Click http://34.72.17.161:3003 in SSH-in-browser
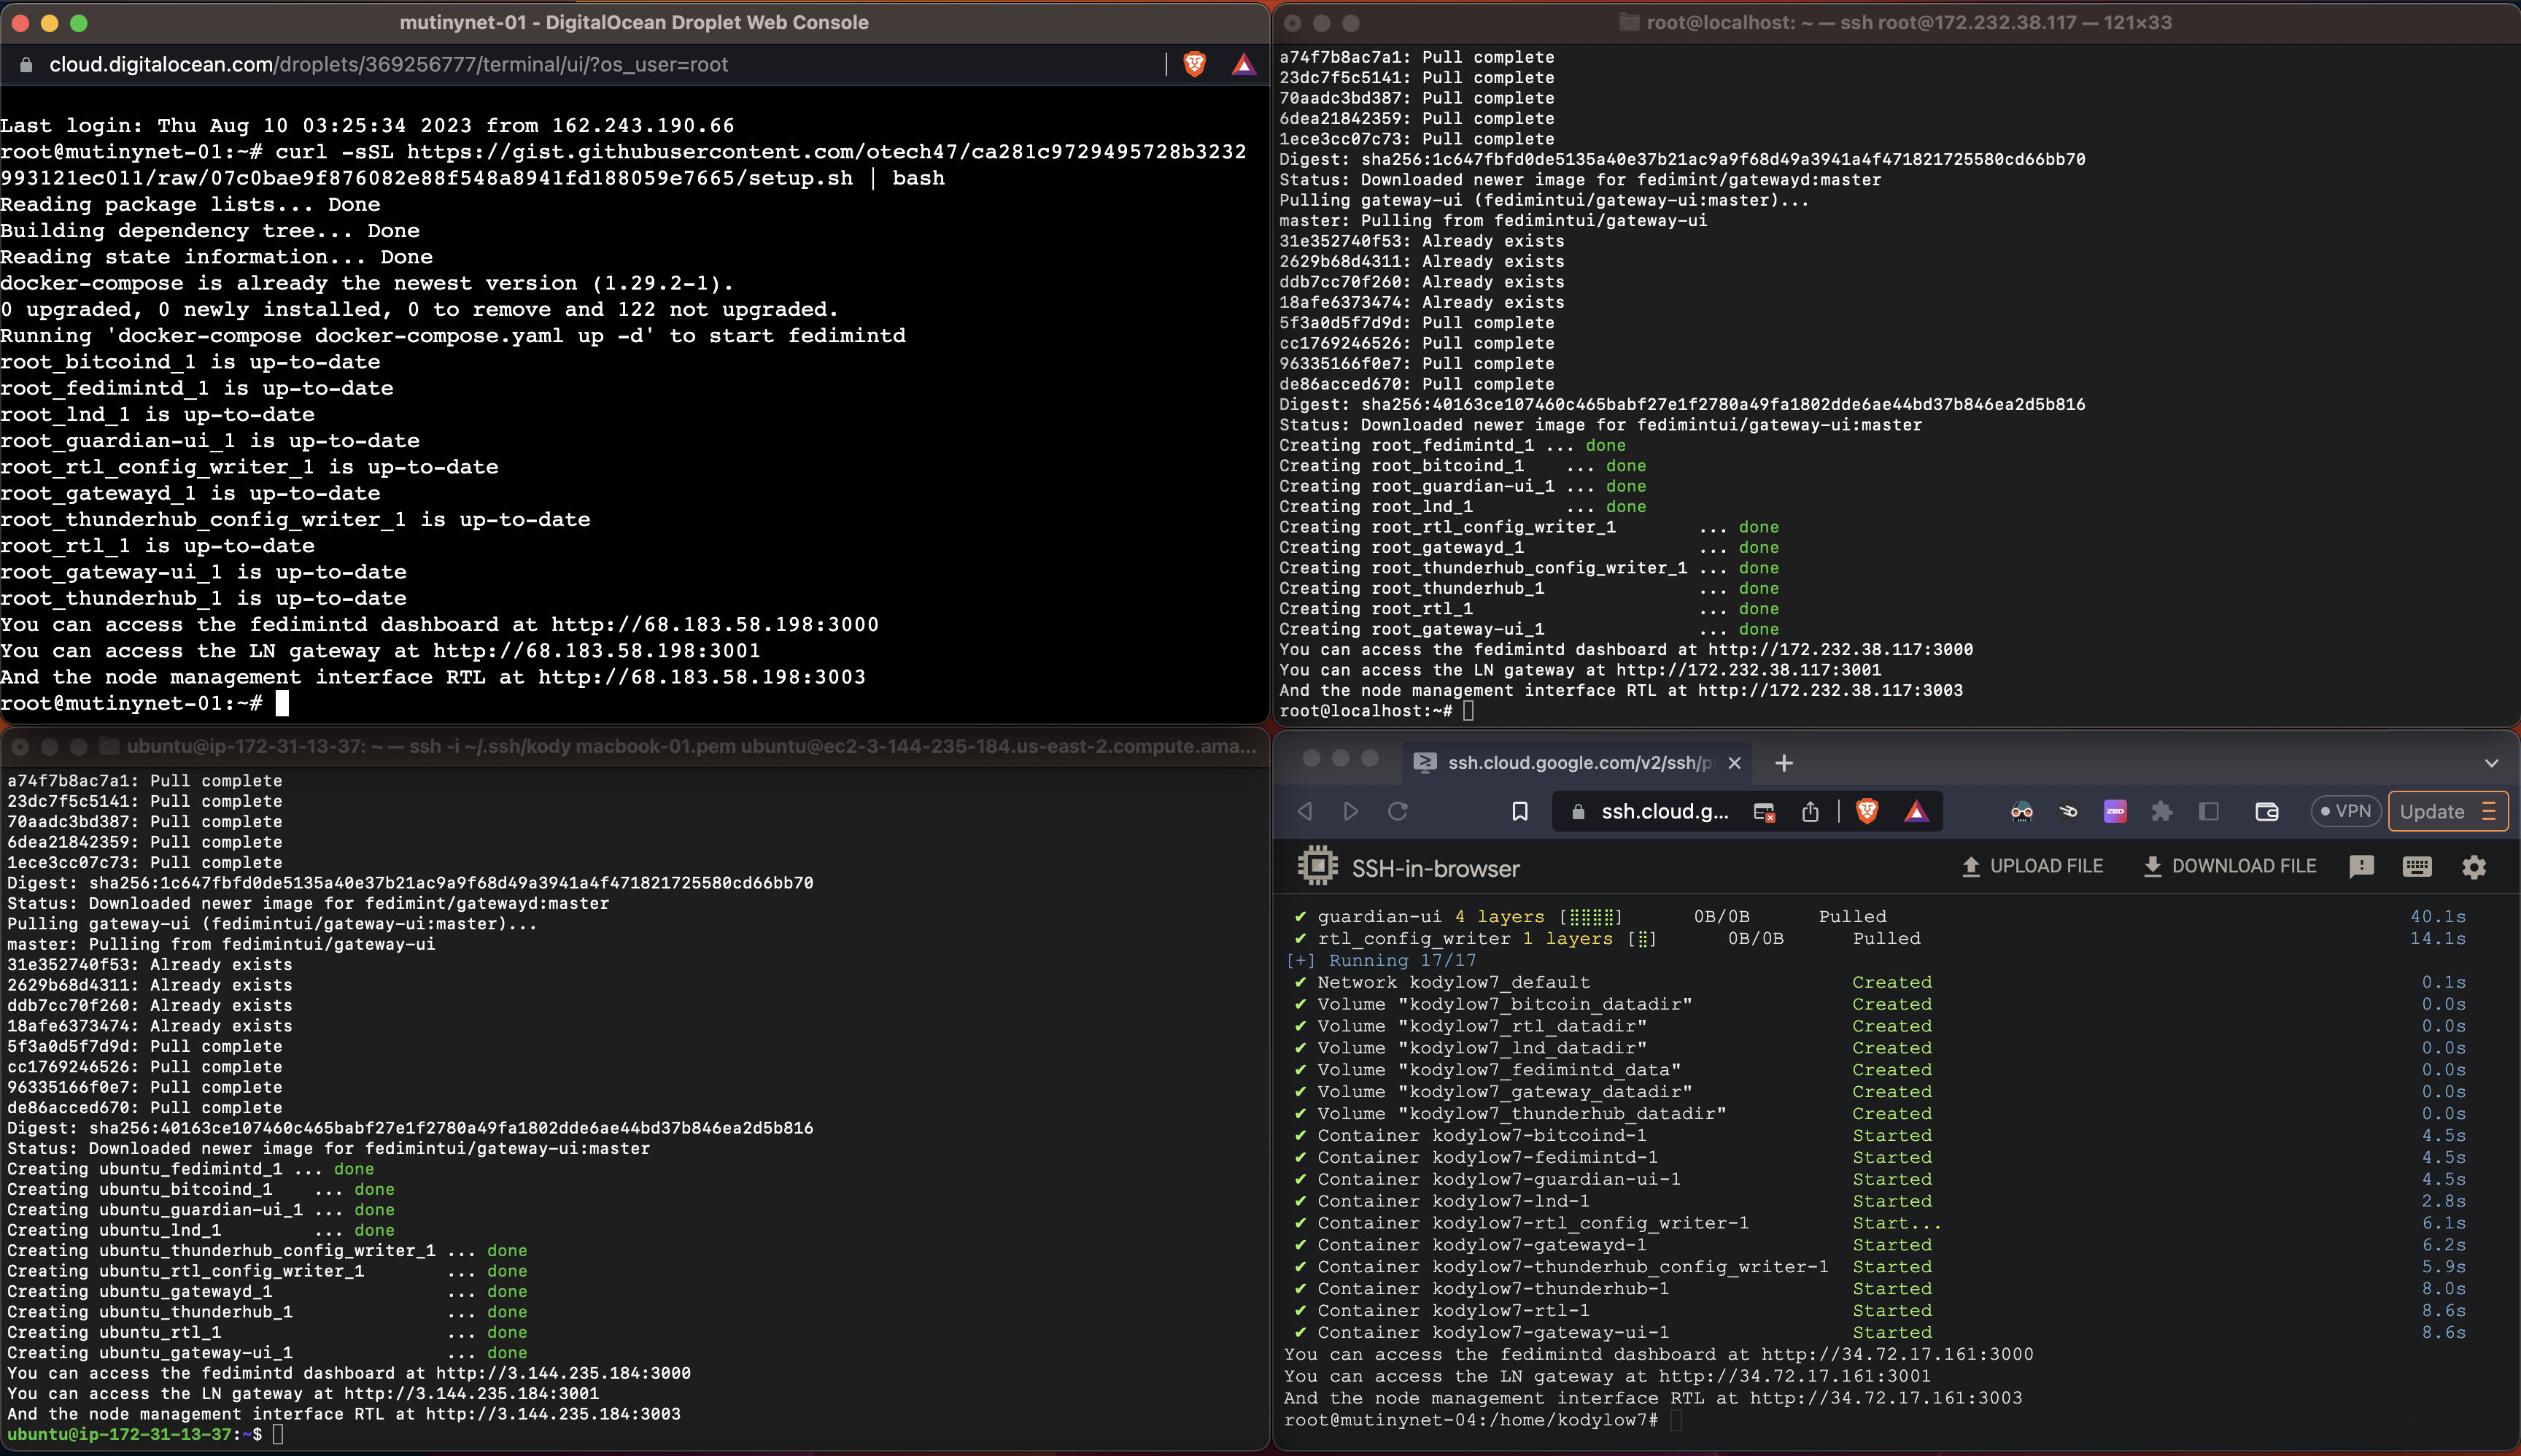The image size is (2521, 1456). click(1886, 1398)
